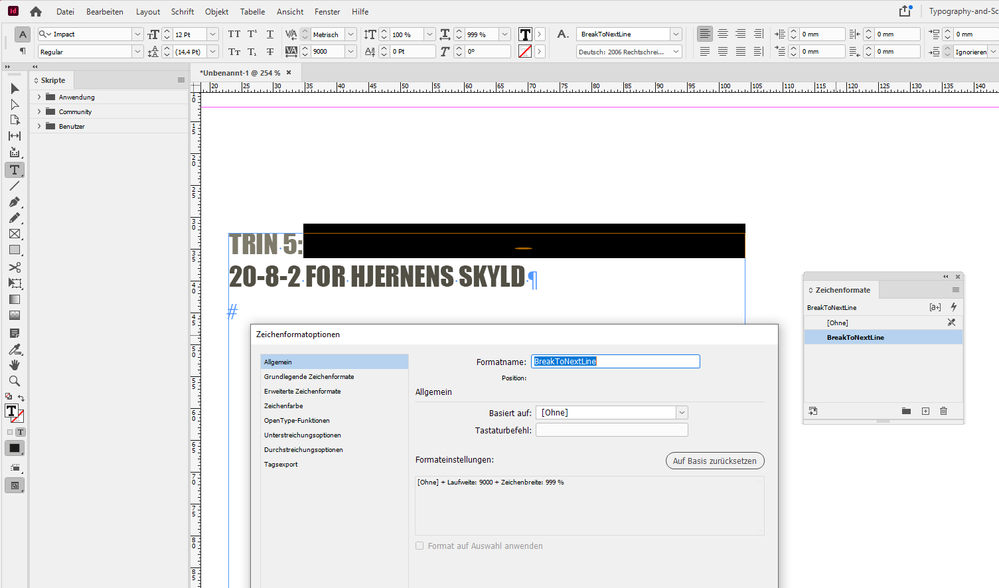Select 'Zeichenfarbe' category in dialog
999x588 pixels.
click(x=284, y=406)
